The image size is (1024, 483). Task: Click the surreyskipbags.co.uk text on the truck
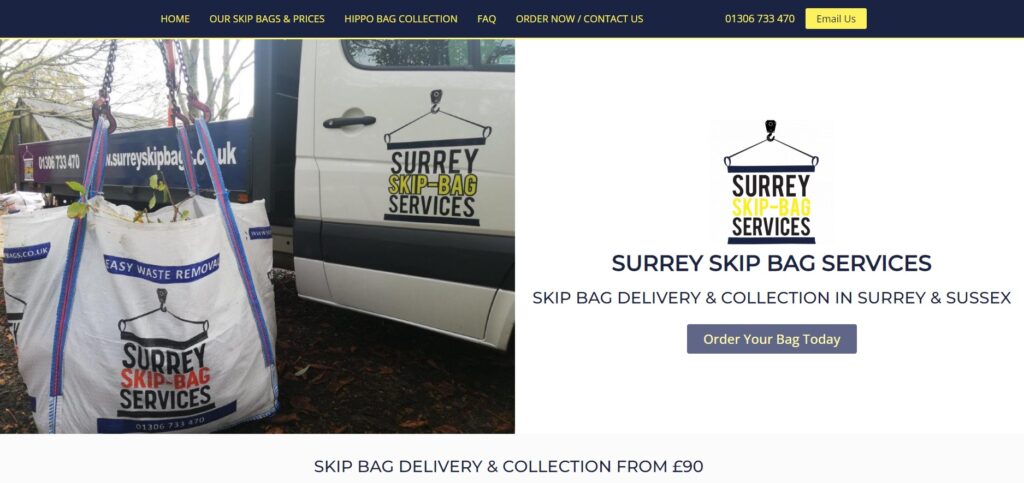171,157
